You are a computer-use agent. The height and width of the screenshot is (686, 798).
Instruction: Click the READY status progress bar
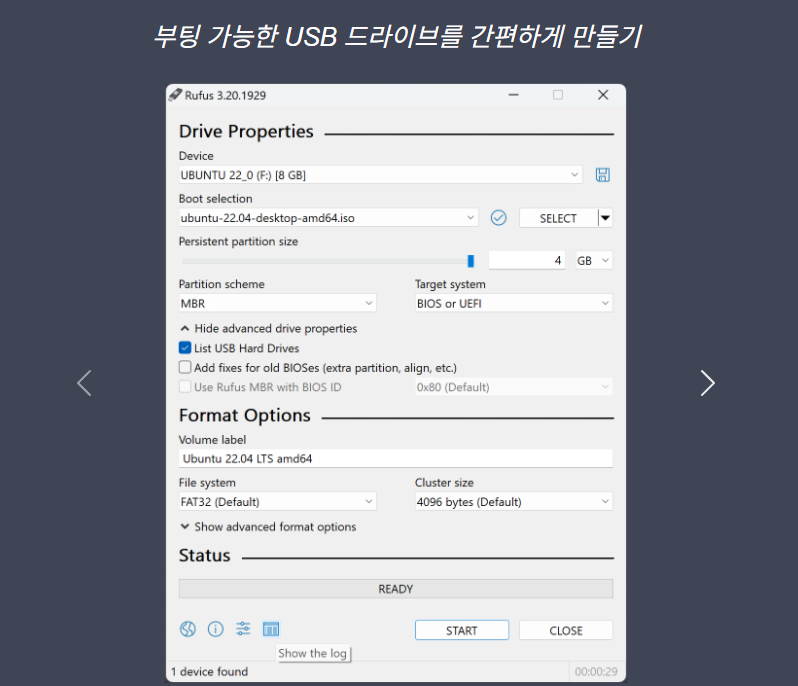click(395, 589)
